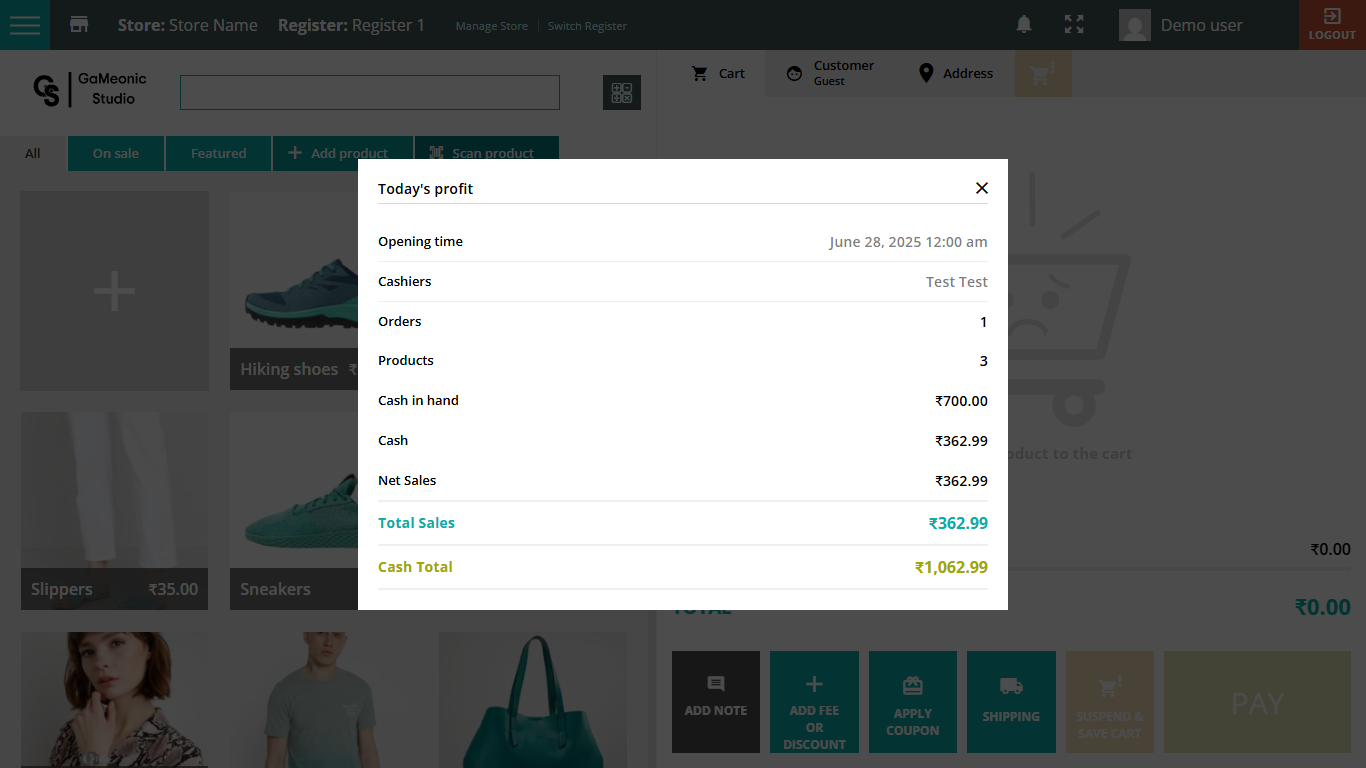
Task: Click the store icon in header
Action: point(79,25)
